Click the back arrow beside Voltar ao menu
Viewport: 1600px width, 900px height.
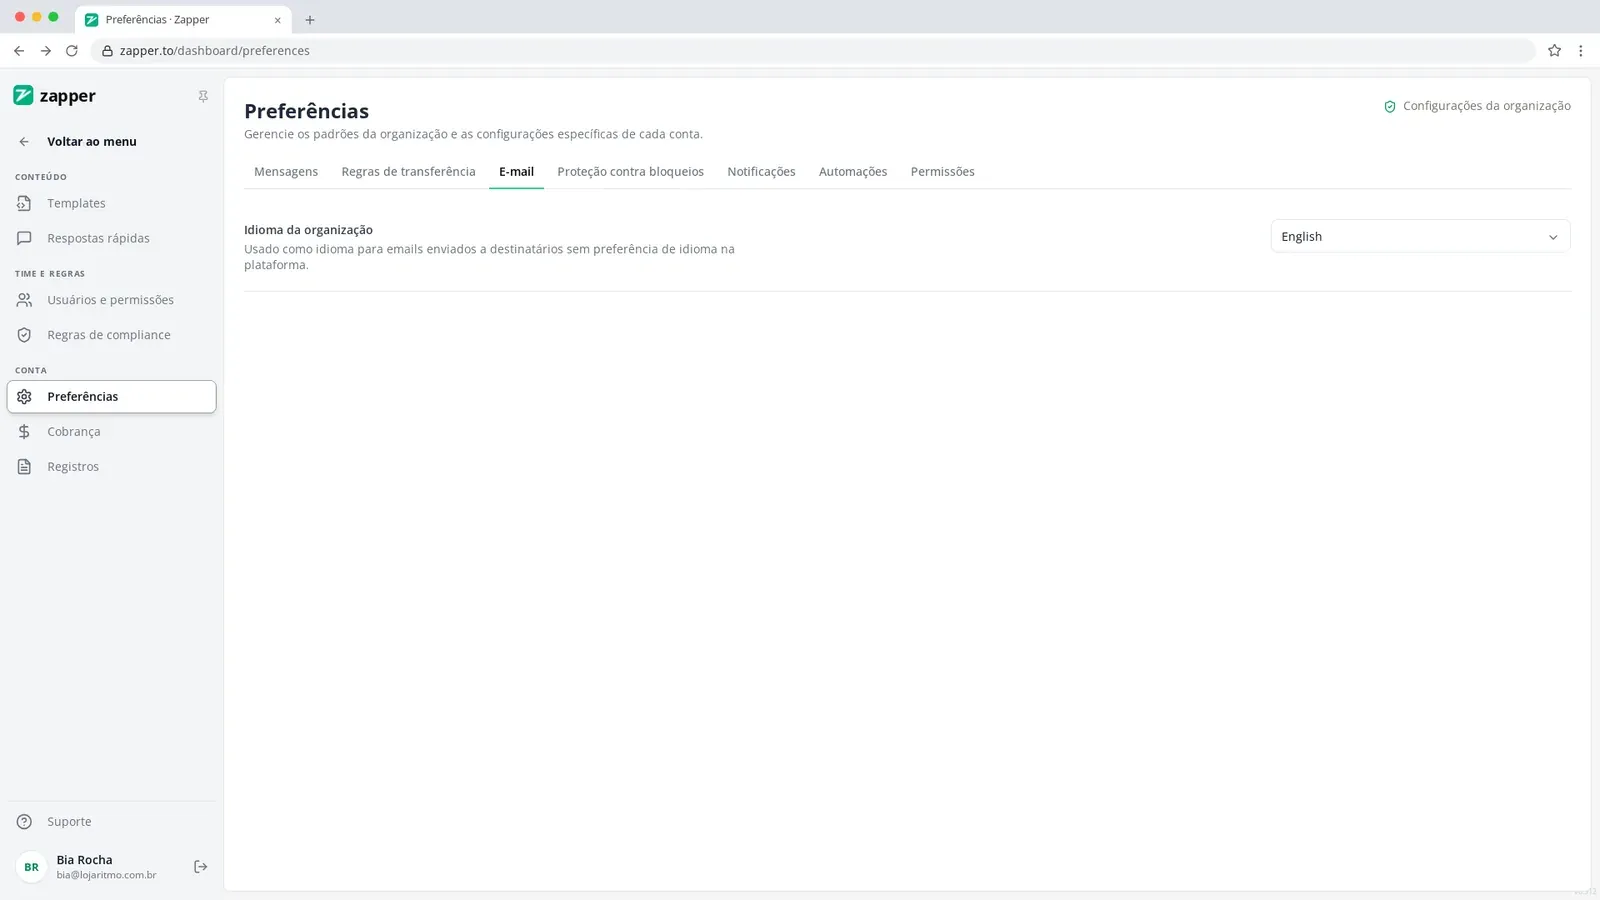(x=24, y=142)
